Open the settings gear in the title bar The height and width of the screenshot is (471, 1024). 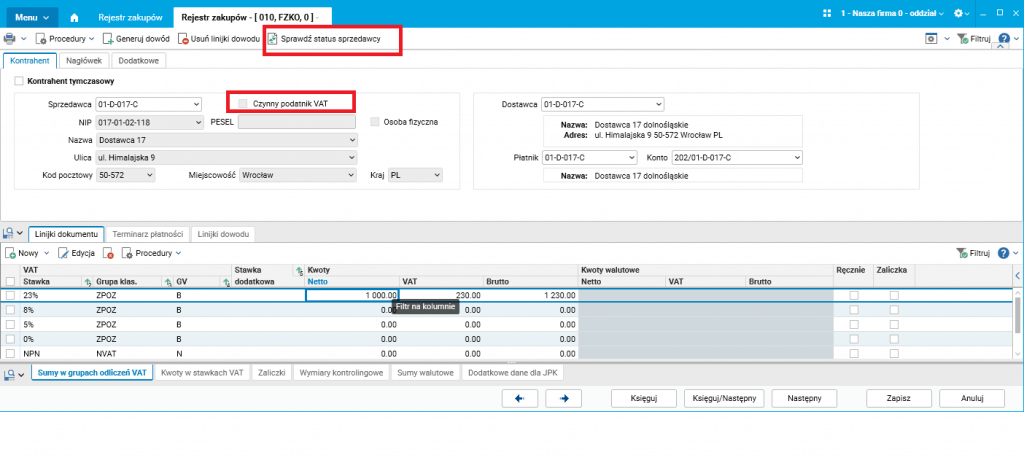coord(959,13)
